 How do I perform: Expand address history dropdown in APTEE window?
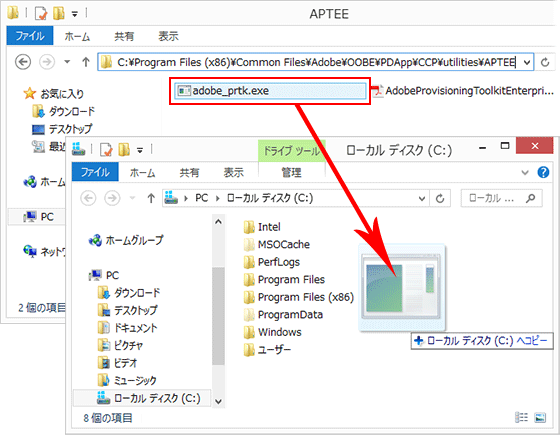527,62
